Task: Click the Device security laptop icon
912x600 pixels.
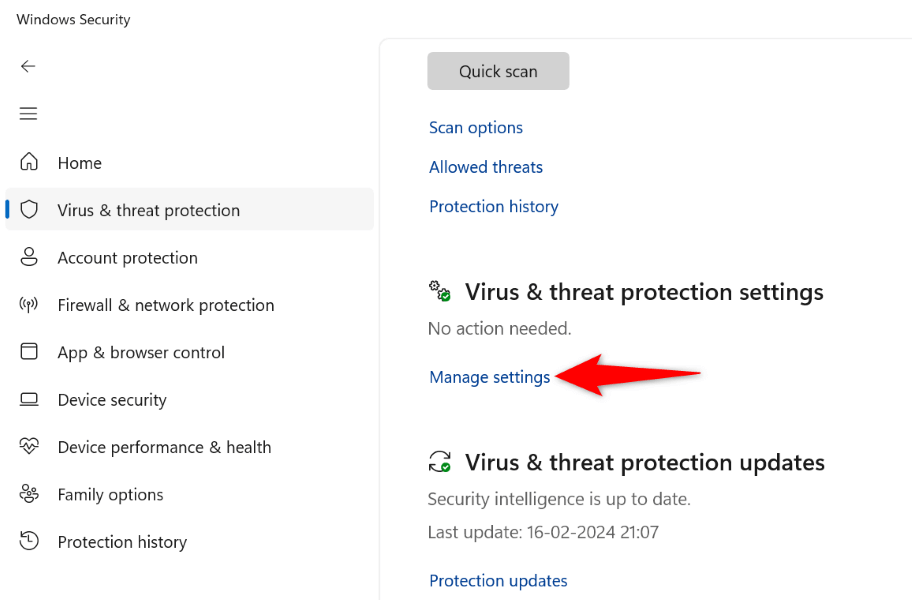Action: (x=29, y=400)
